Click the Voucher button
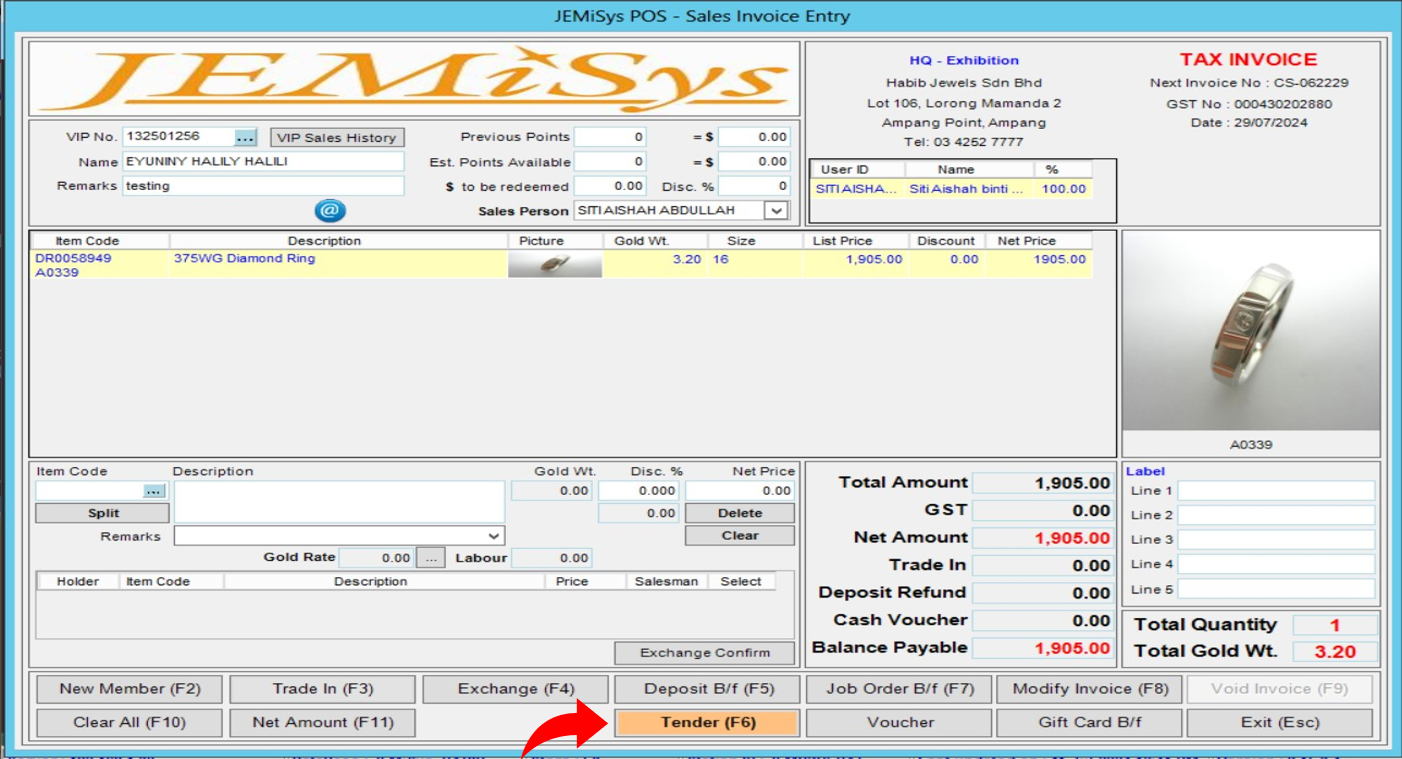The width and height of the screenshot is (1402, 759). point(900,722)
